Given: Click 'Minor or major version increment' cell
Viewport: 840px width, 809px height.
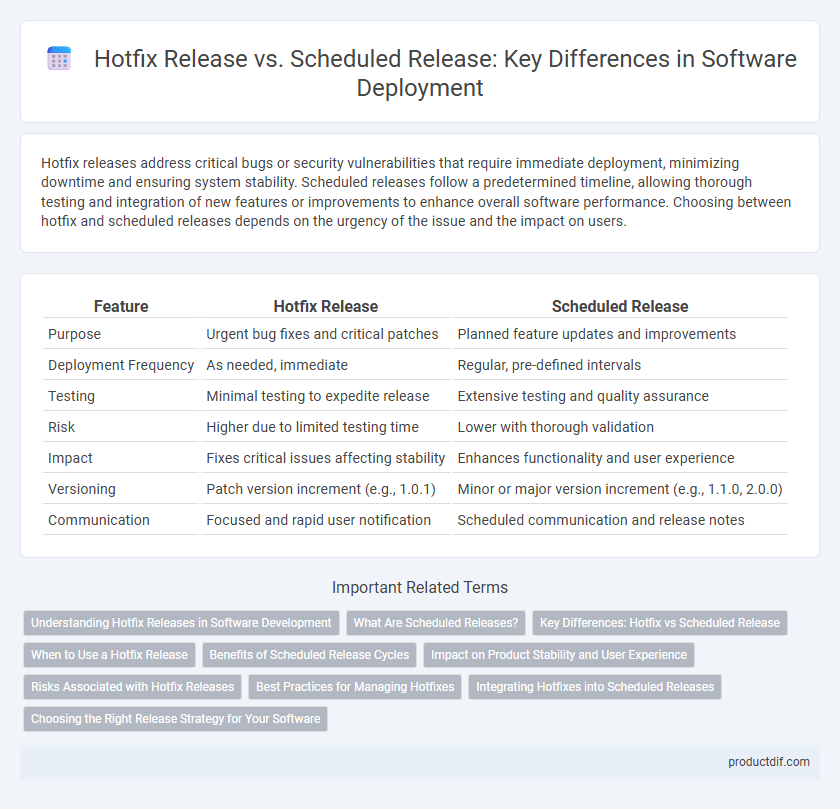Looking at the screenshot, I should point(620,489).
